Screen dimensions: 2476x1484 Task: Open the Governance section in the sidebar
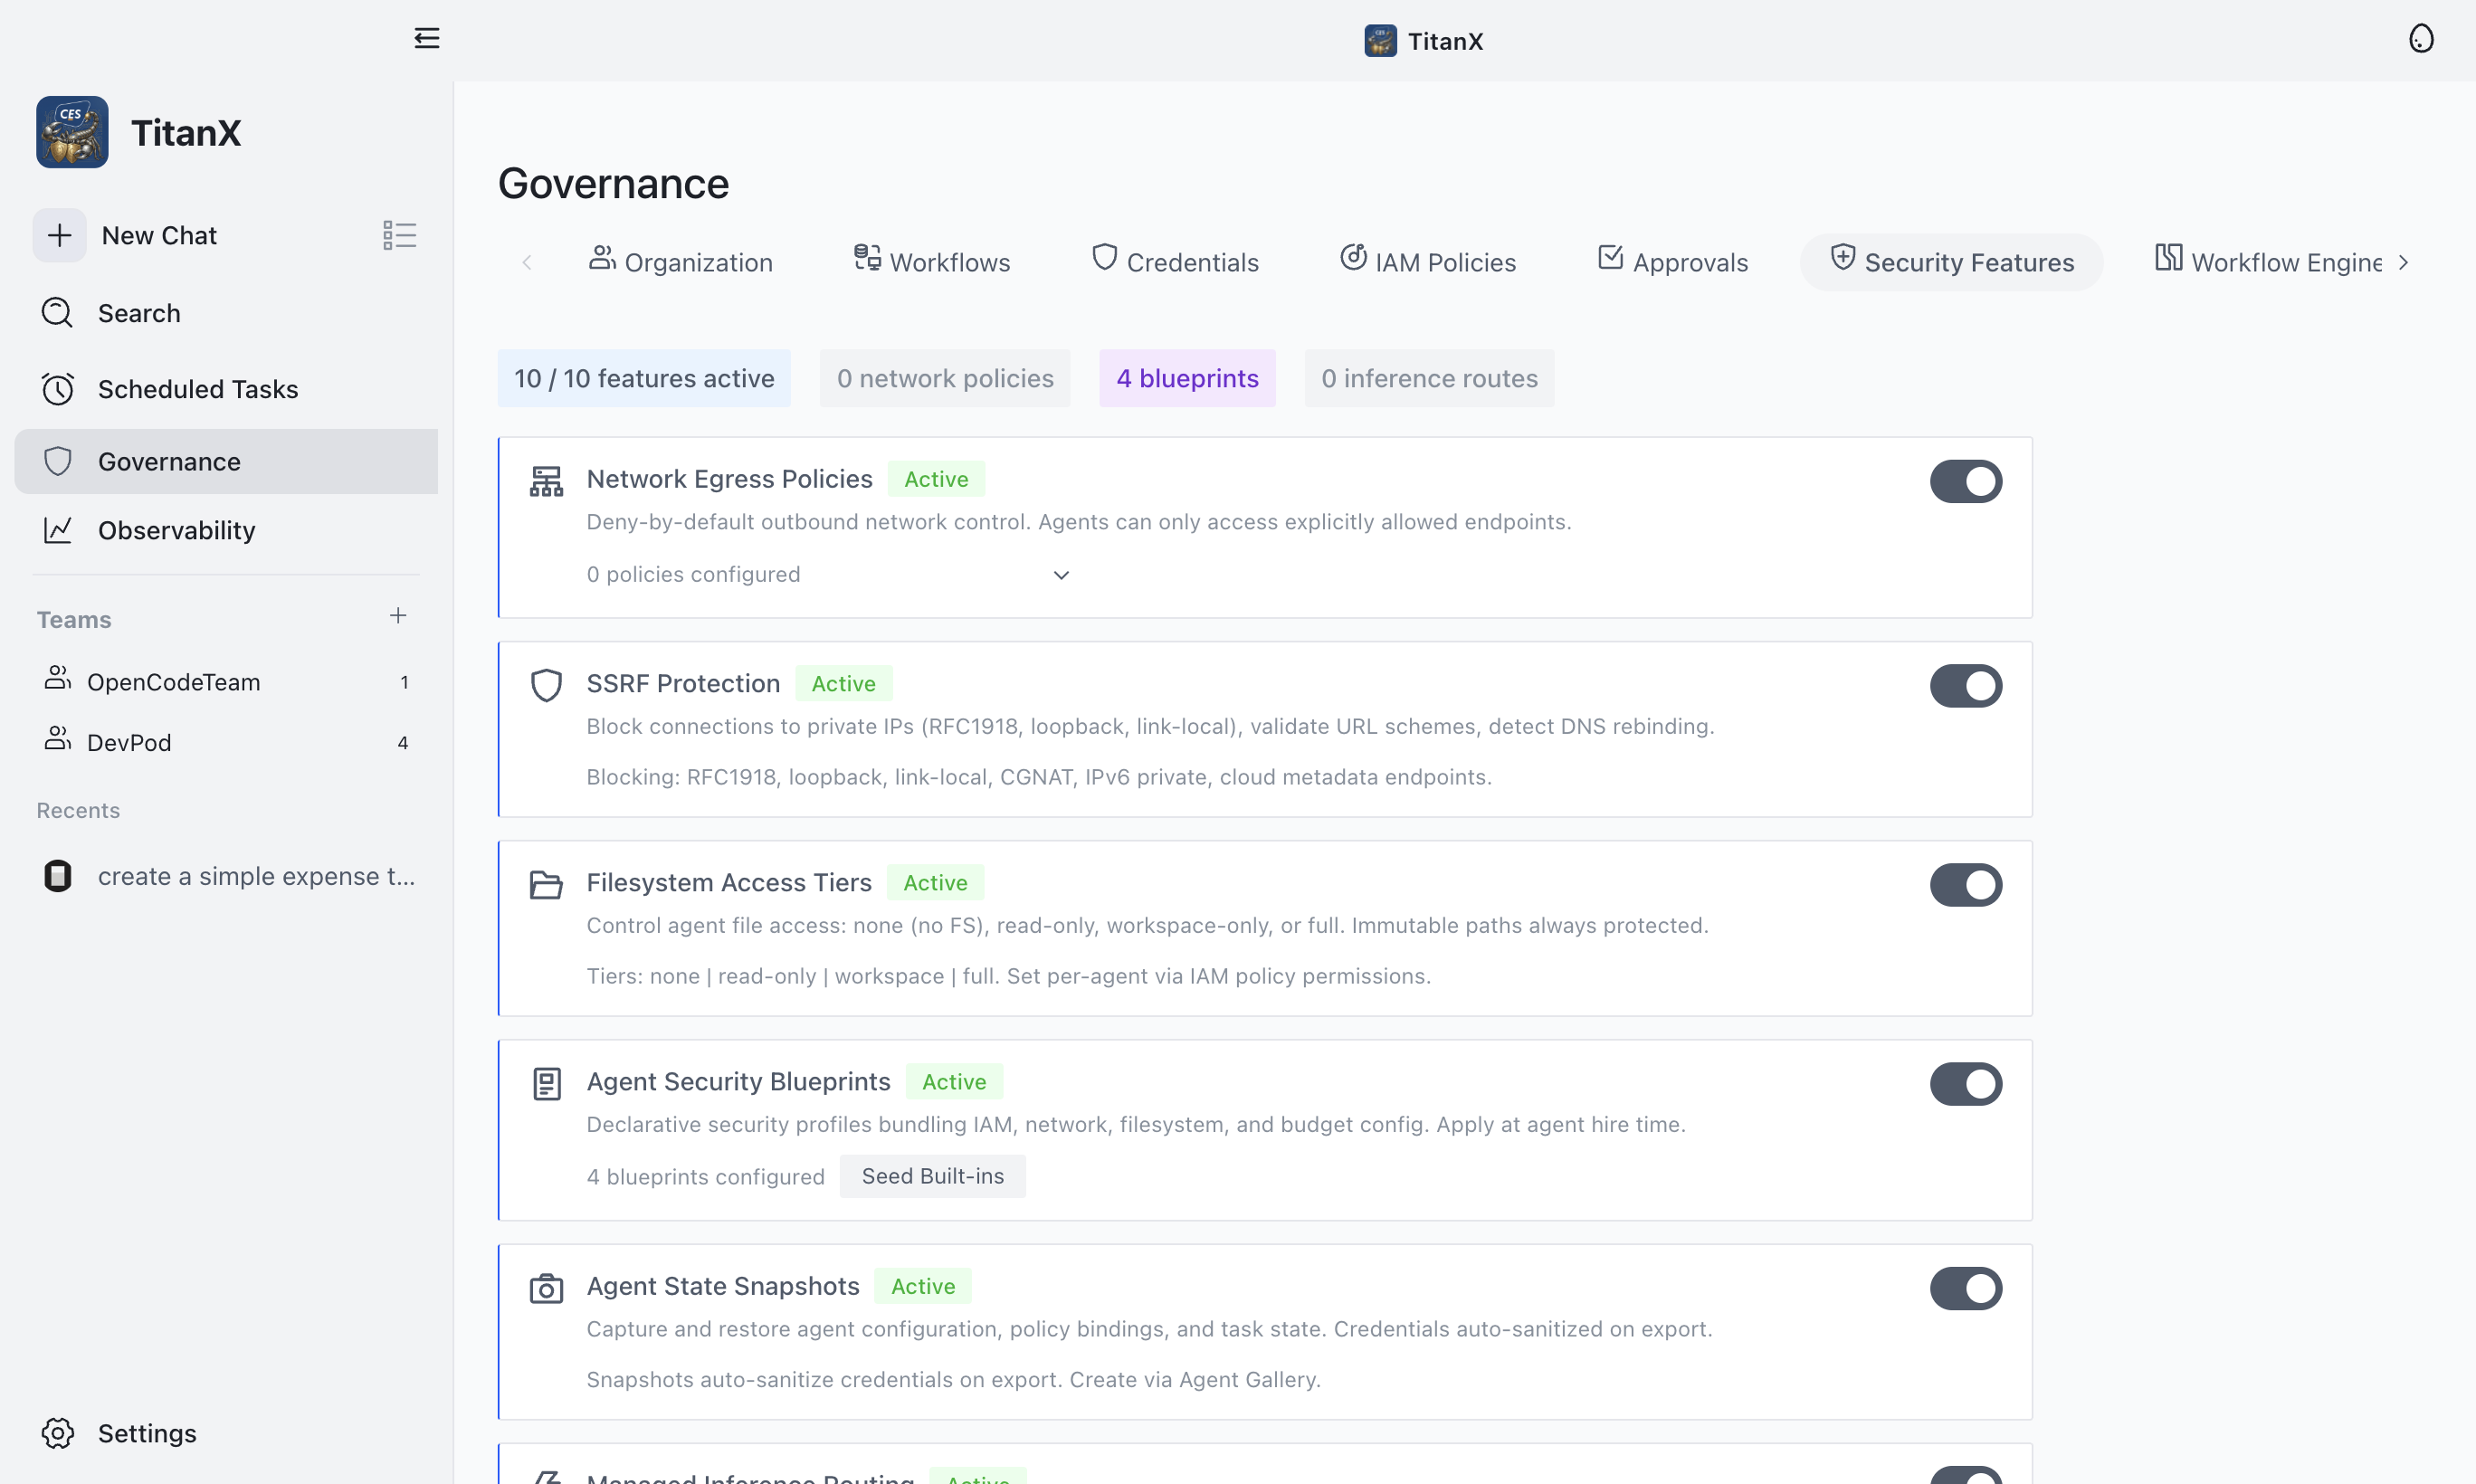(167, 461)
